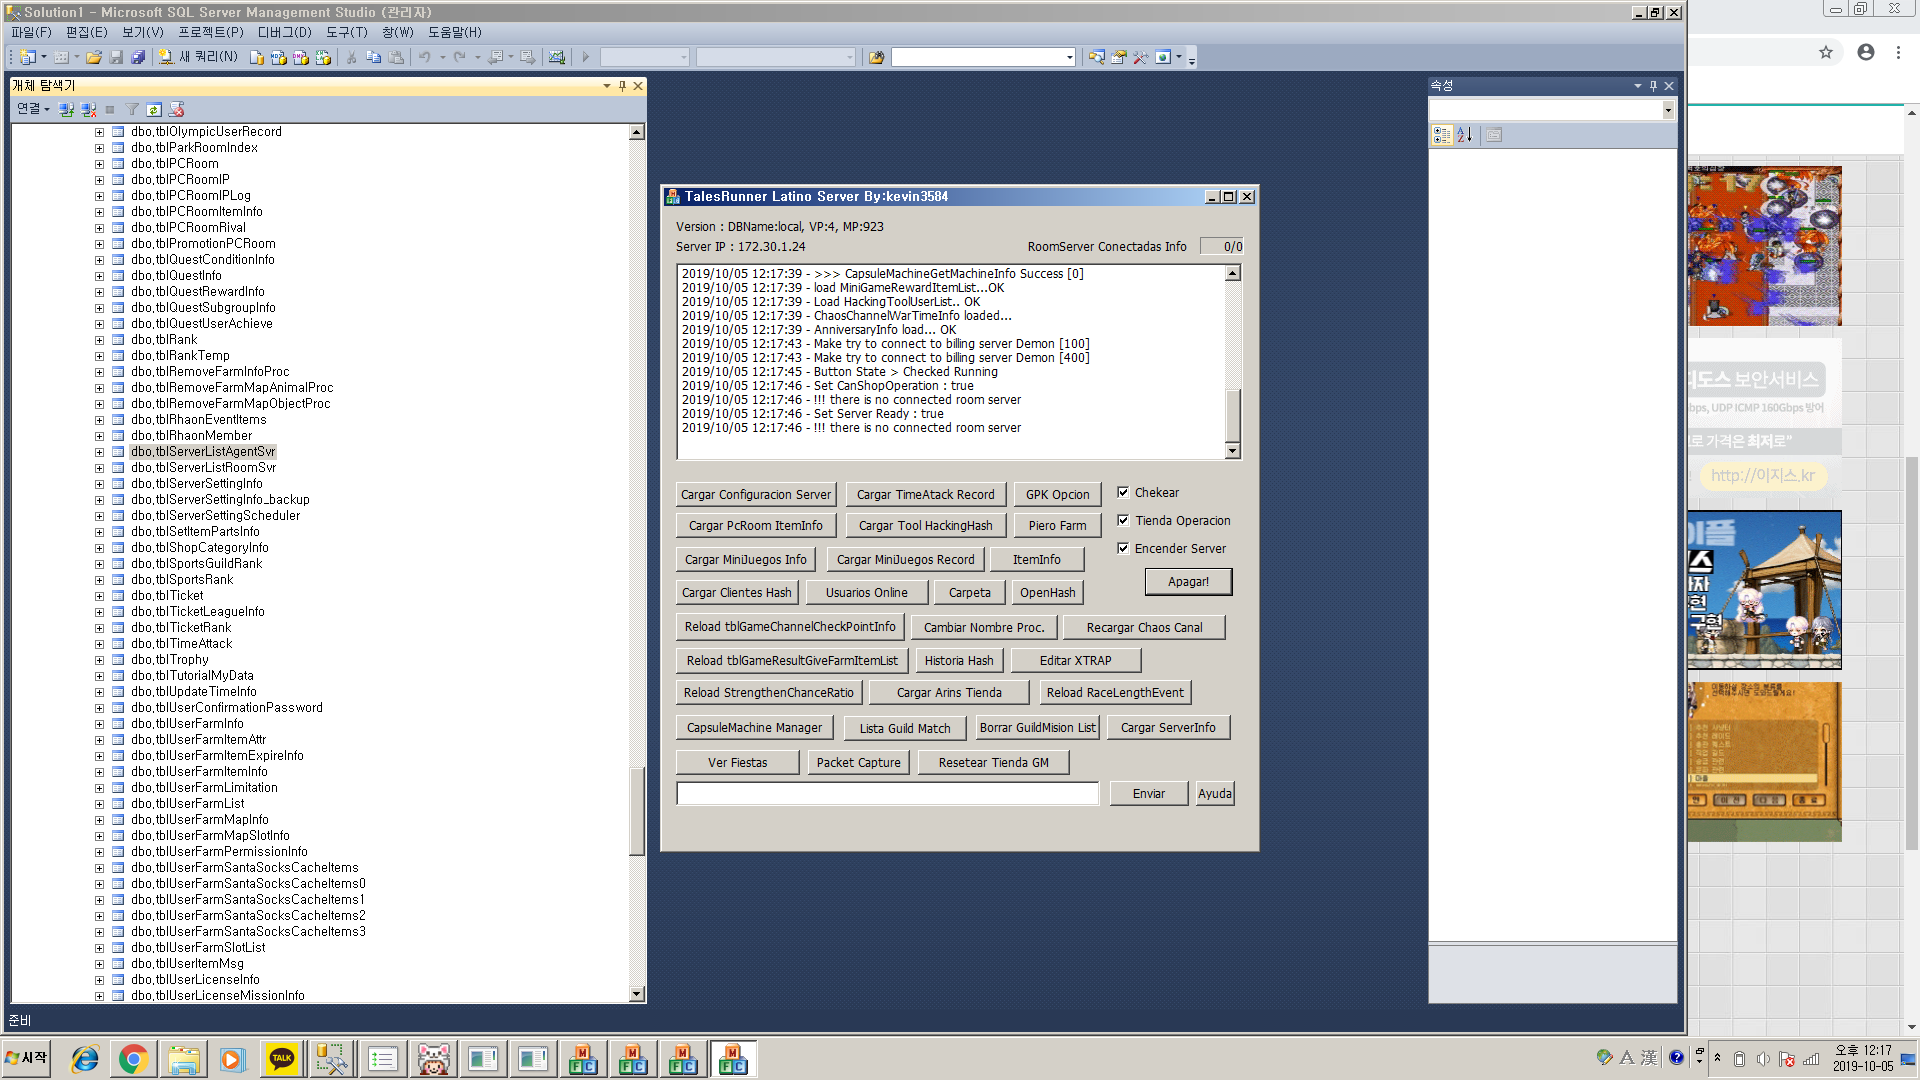Click the Filter funnel icon in Object Explorer
This screenshot has width=1920, height=1080.
coord(132,109)
